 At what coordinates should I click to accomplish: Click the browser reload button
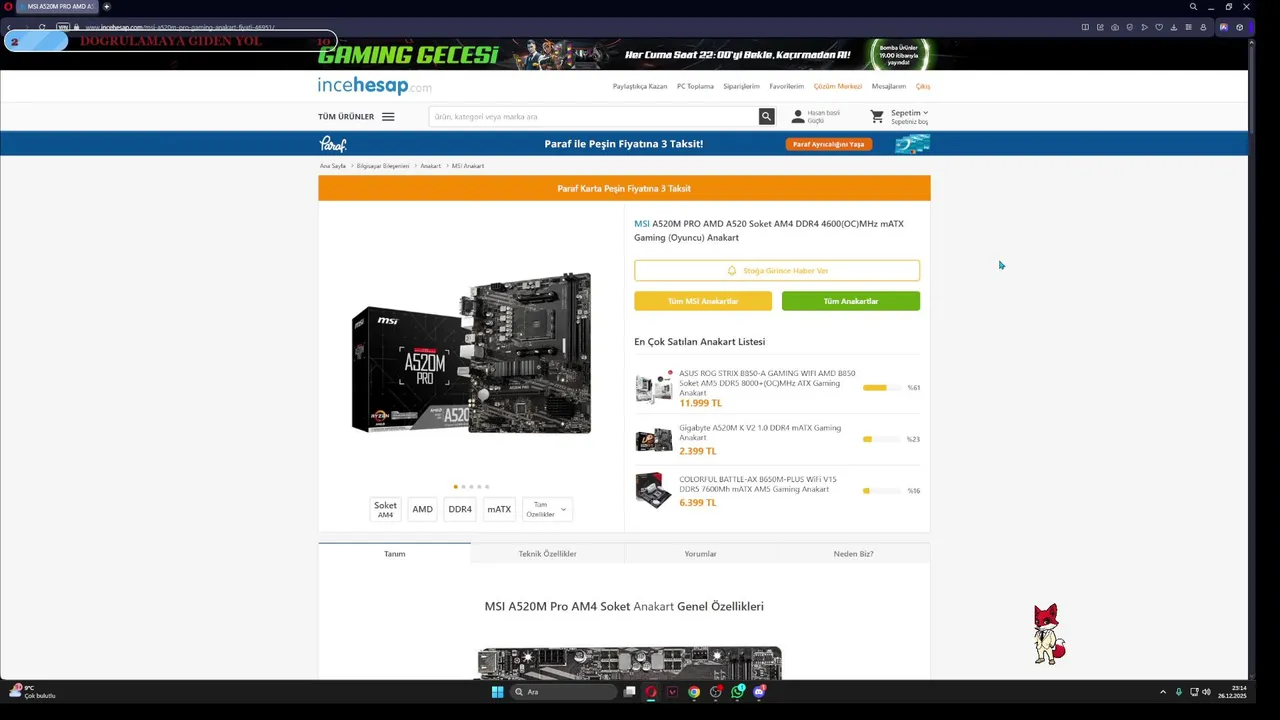[42, 27]
